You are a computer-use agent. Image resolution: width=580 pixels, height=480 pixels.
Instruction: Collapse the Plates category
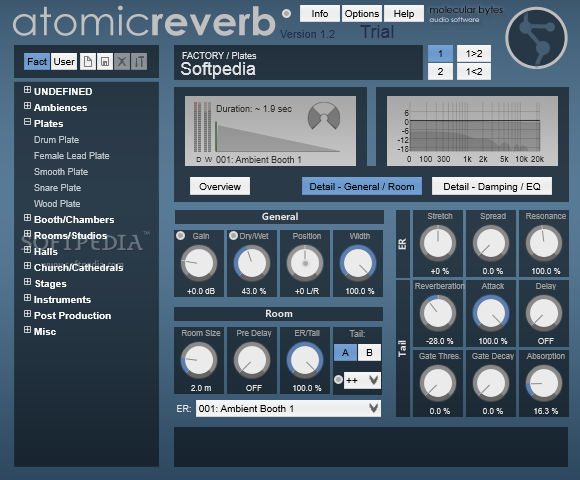(27, 122)
